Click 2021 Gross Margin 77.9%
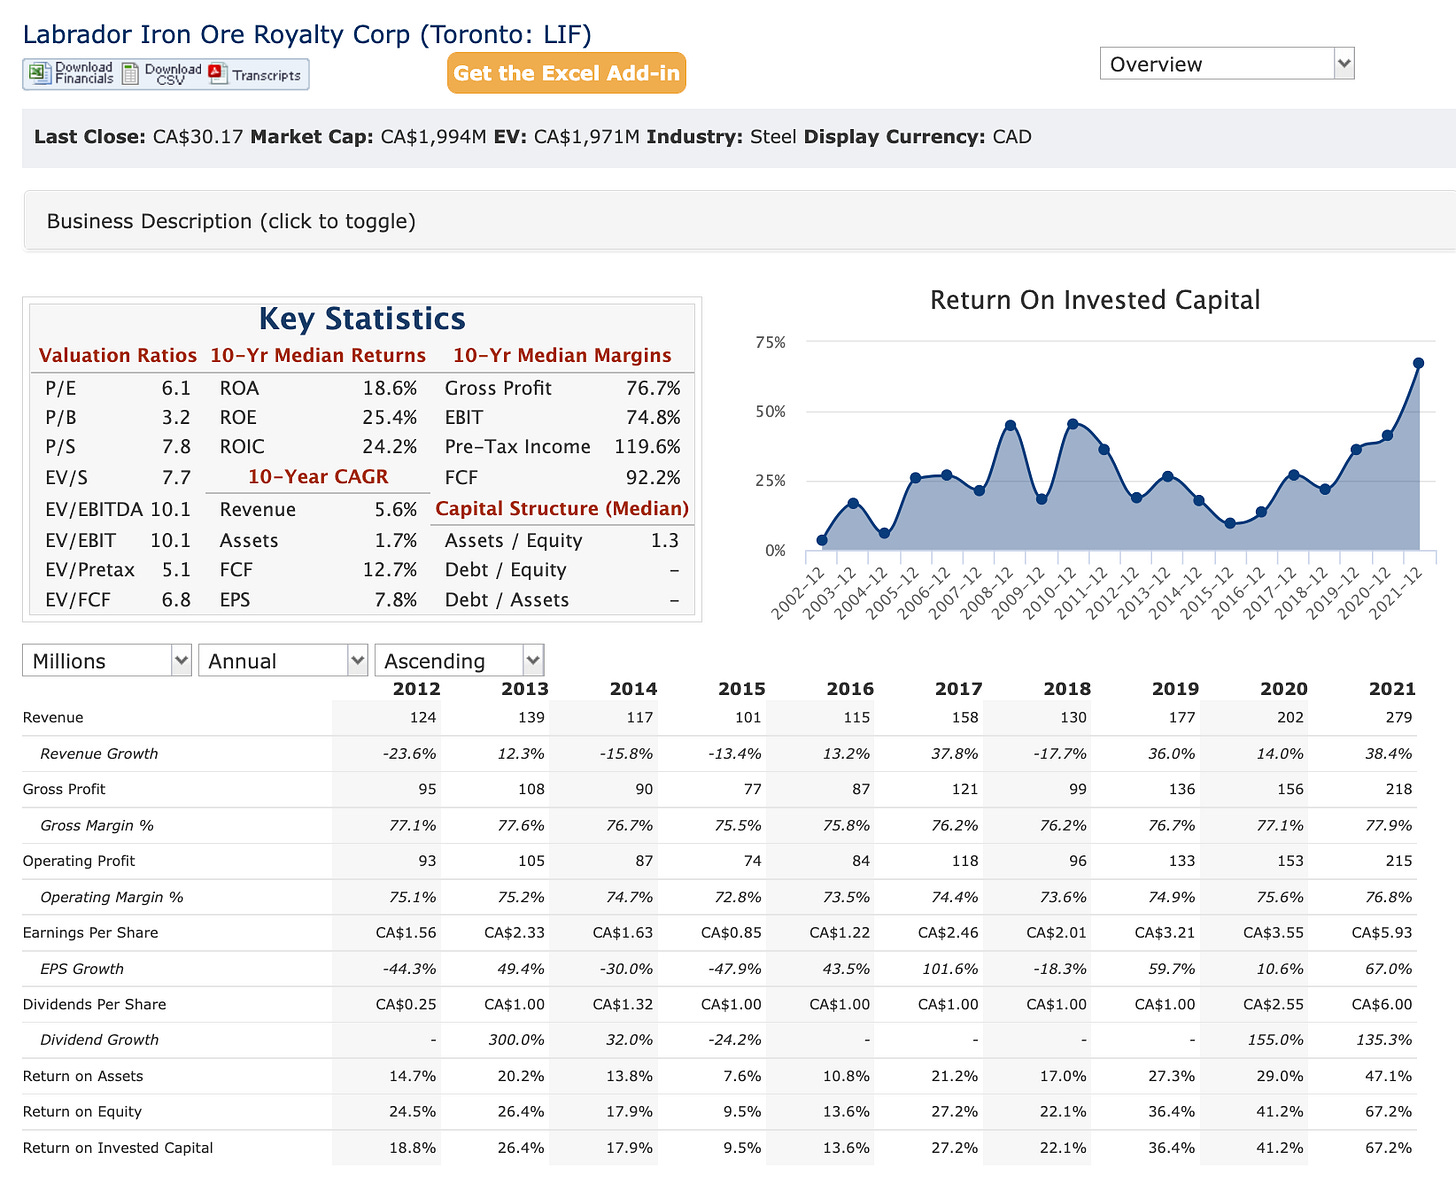1456x1181 pixels. click(x=1388, y=825)
